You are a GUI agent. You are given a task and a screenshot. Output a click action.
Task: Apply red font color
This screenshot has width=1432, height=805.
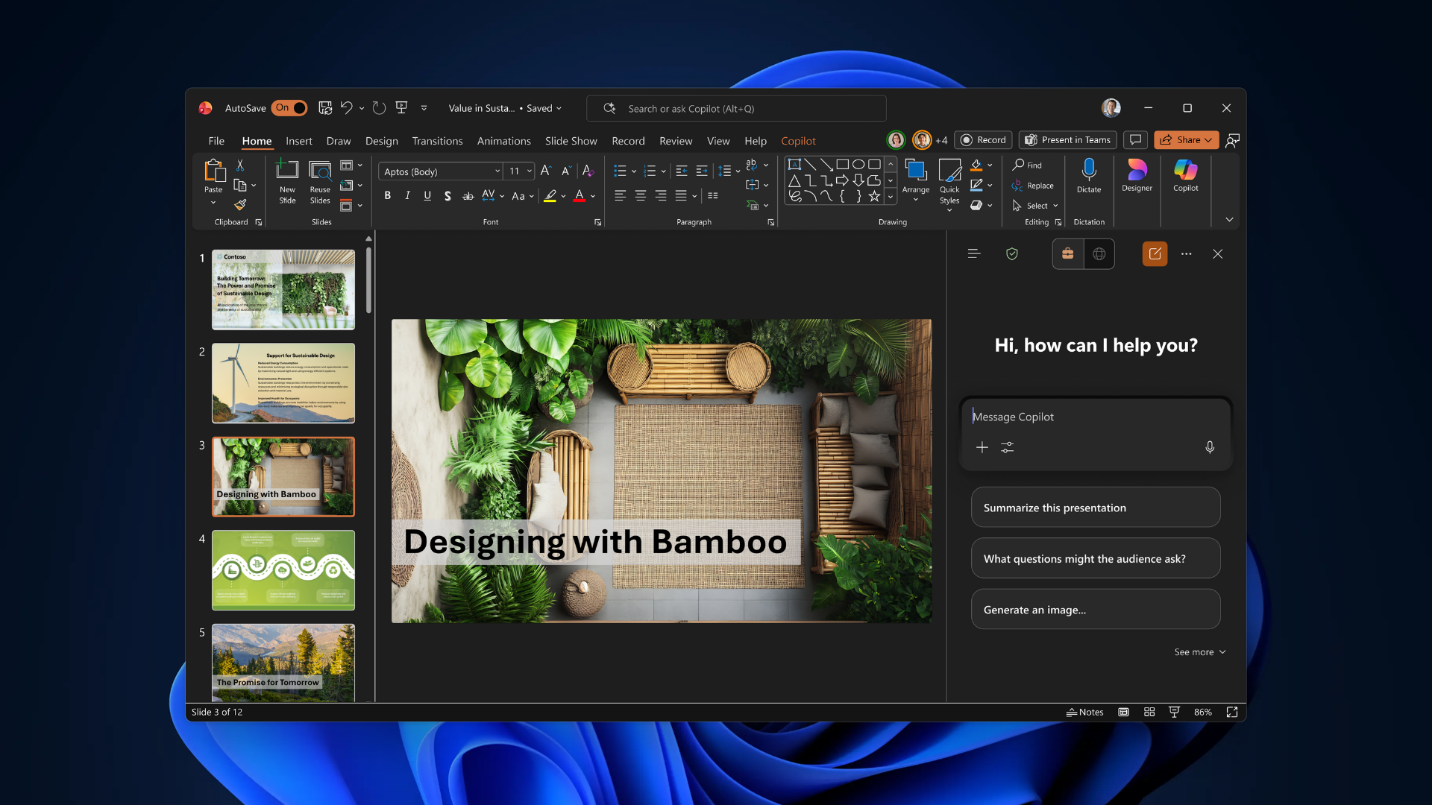pyautogui.click(x=580, y=196)
